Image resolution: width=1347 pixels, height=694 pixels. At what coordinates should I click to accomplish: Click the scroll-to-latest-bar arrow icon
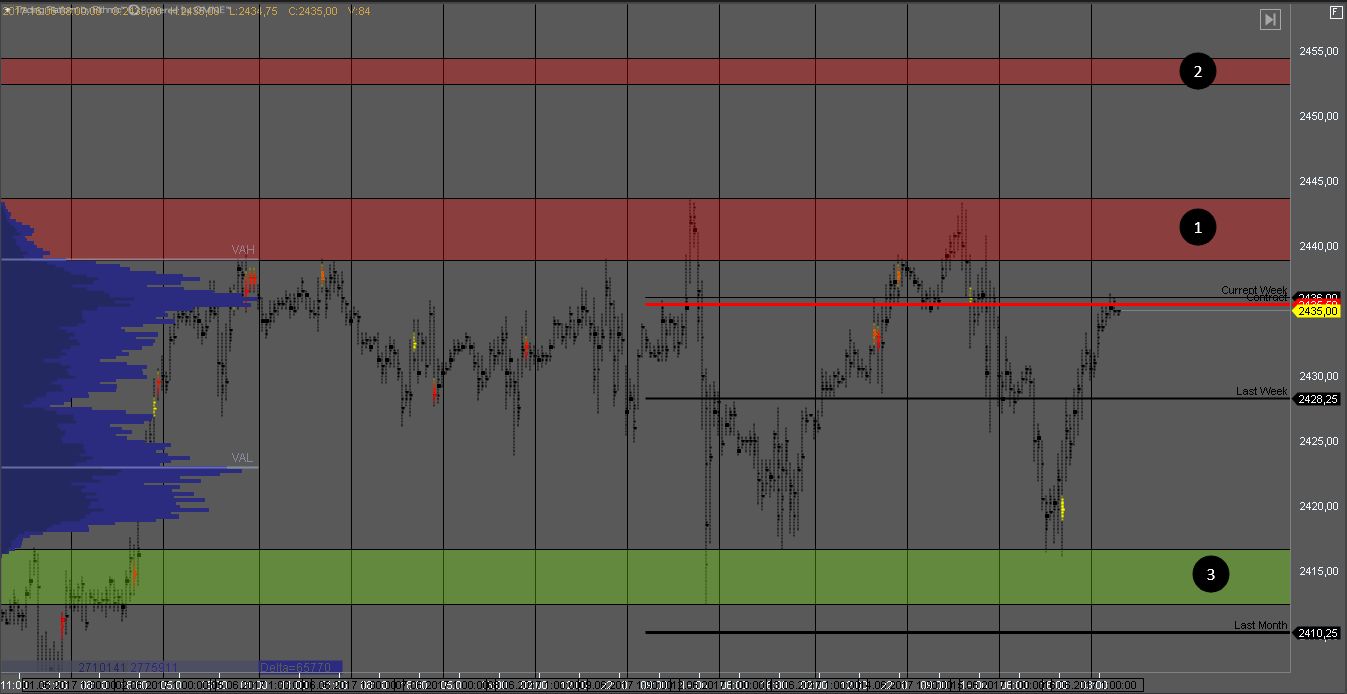(x=1270, y=19)
